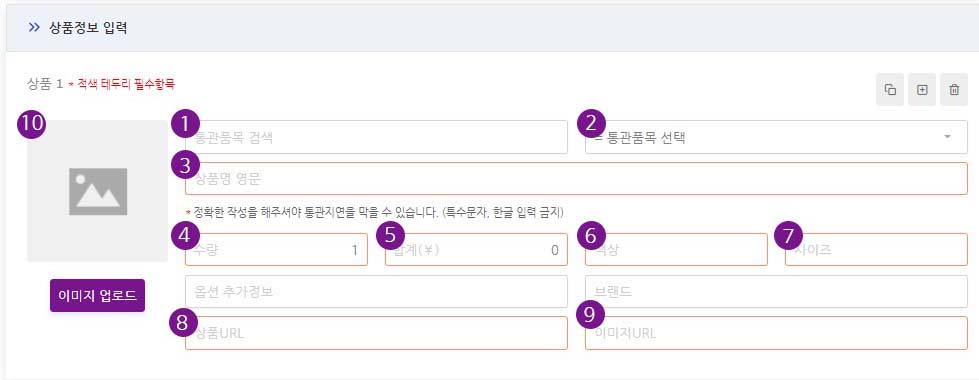Focus the 브랜드 brand field
The height and width of the screenshot is (380, 979).
click(776, 291)
